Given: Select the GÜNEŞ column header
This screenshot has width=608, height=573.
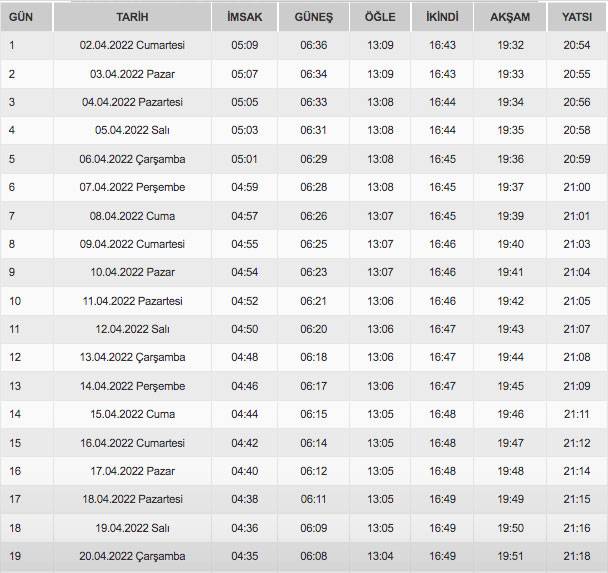Looking at the screenshot, I should click(x=313, y=17).
